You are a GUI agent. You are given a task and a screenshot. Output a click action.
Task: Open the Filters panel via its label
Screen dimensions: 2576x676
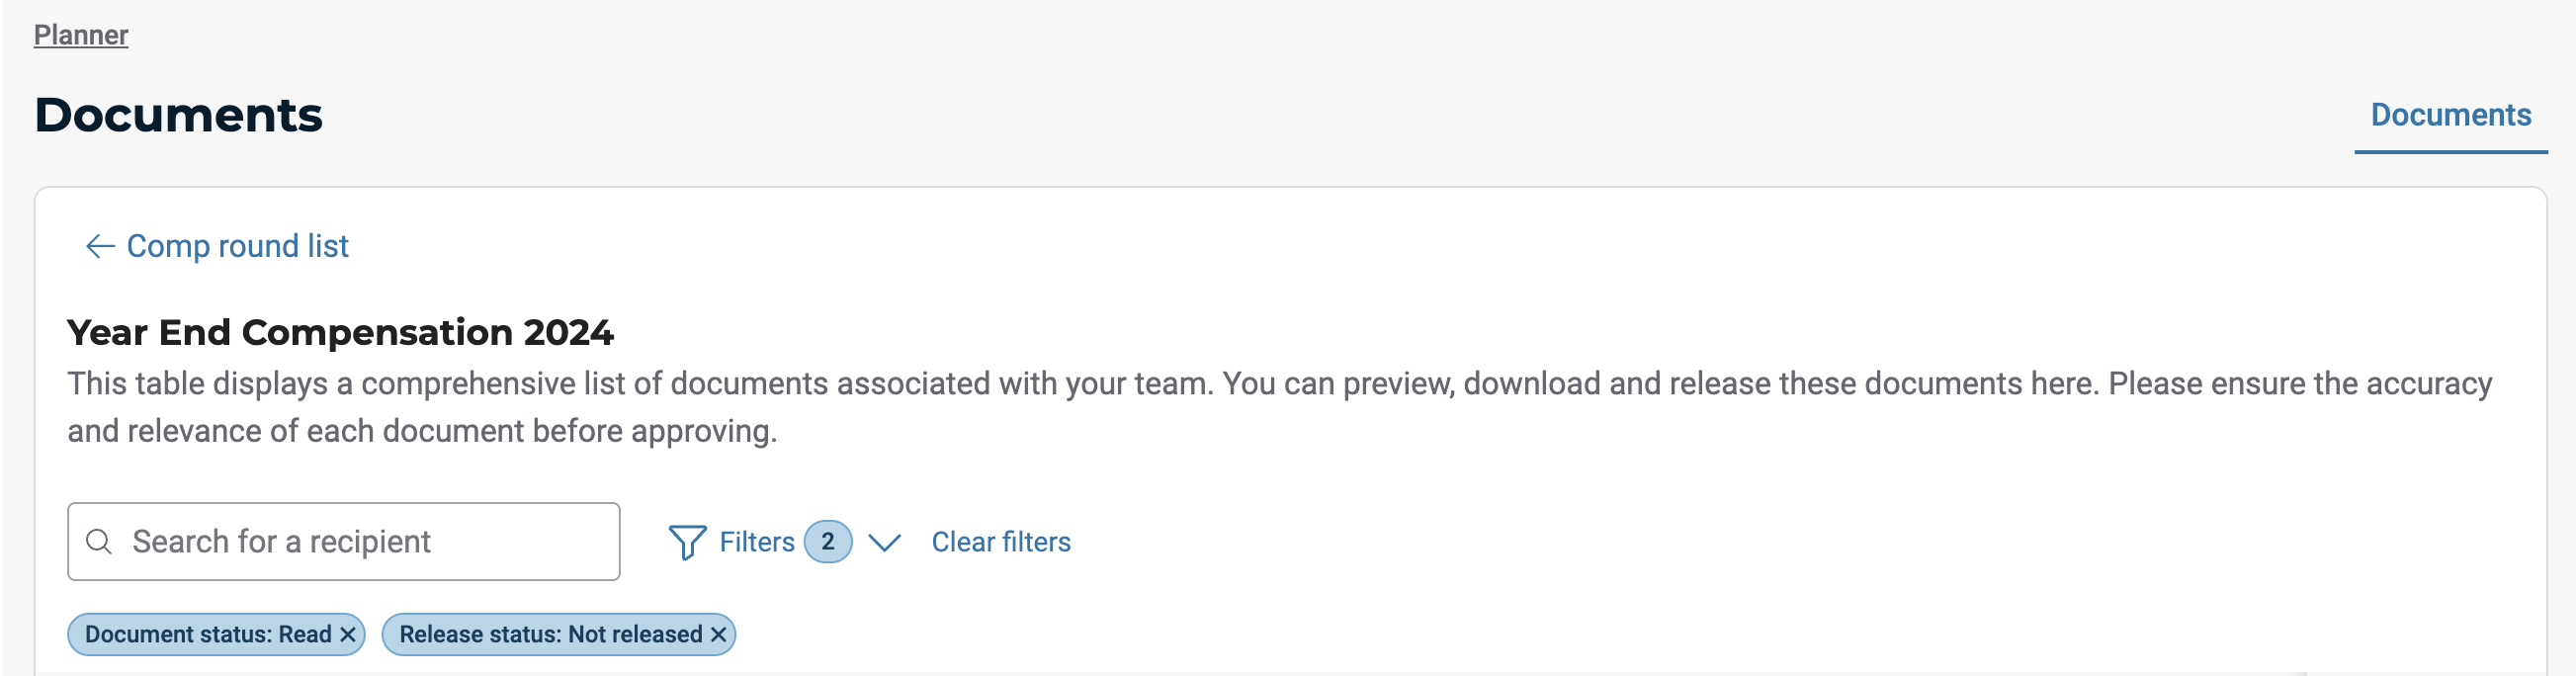pos(756,542)
